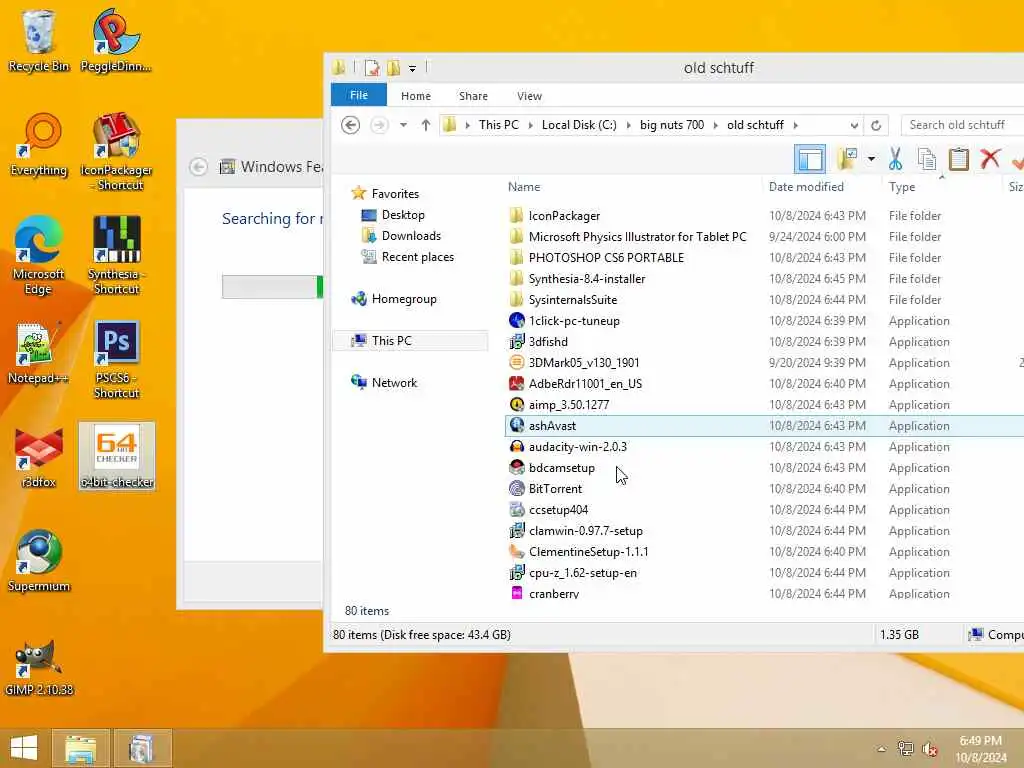Select the 64bit-checker desktop icon
This screenshot has height=768, width=1024.
pyautogui.click(x=117, y=456)
